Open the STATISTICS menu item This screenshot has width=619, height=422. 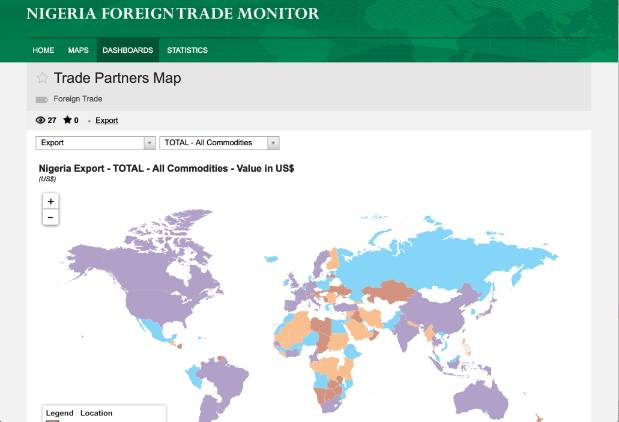(x=187, y=50)
